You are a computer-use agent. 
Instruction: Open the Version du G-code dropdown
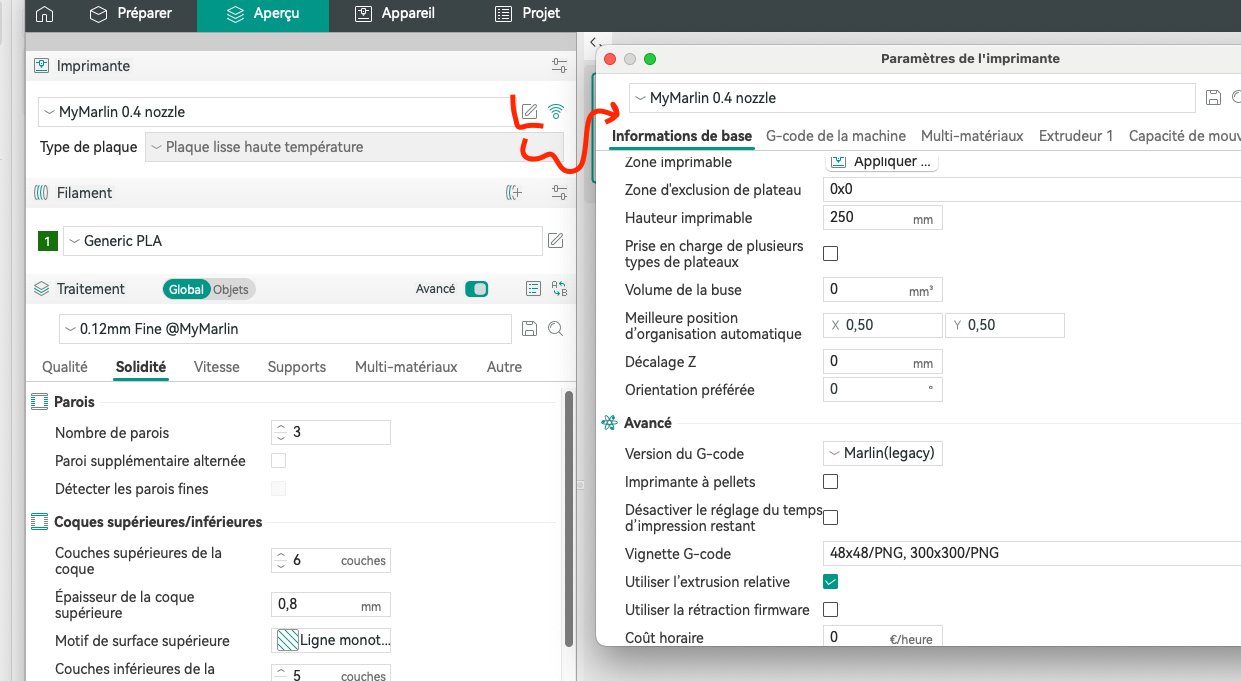(882, 453)
